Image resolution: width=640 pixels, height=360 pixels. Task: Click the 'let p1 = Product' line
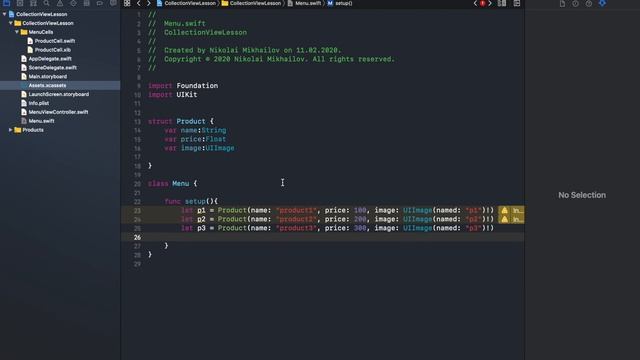click(x=338, y=211)
